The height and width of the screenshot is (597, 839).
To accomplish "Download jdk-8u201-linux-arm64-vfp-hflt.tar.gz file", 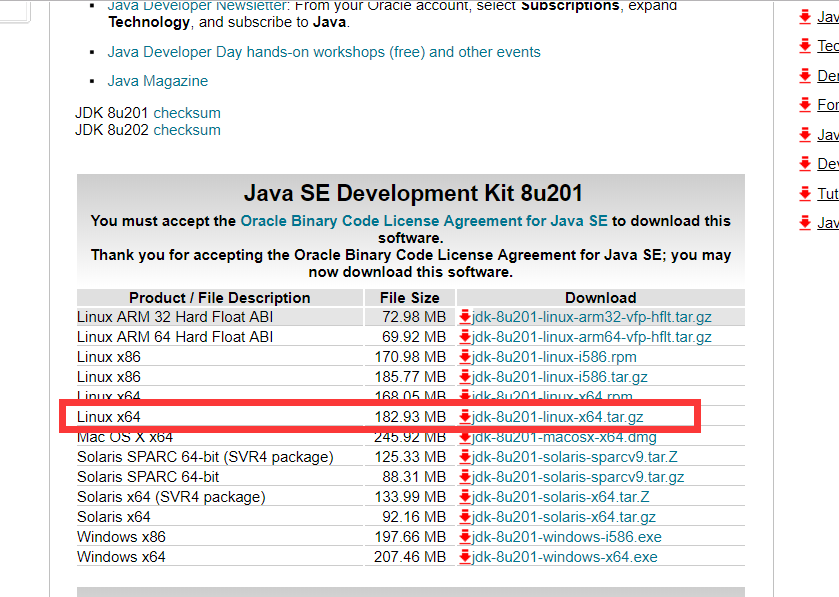I will [592, 337].
